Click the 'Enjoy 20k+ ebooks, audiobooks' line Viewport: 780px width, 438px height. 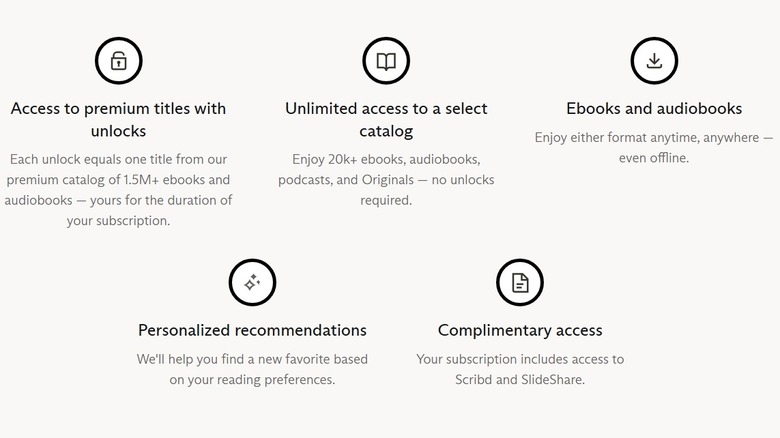point(386,158)
